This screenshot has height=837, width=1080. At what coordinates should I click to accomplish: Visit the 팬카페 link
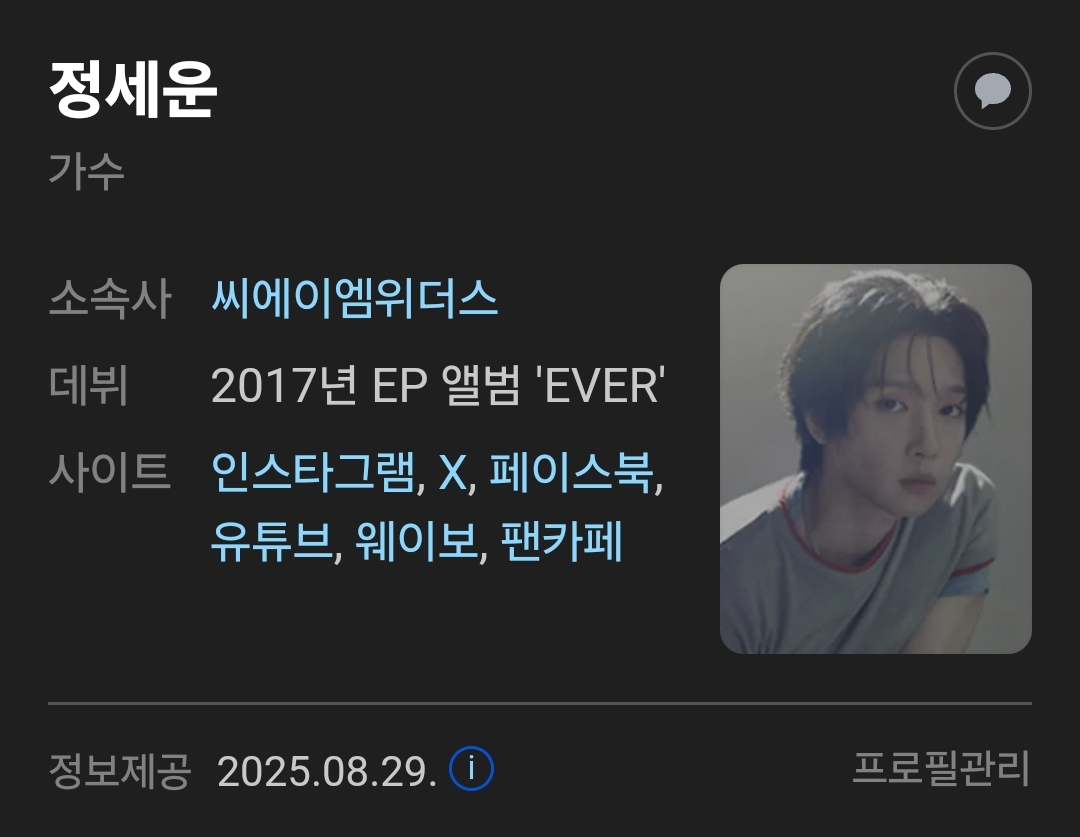(561, 541)
